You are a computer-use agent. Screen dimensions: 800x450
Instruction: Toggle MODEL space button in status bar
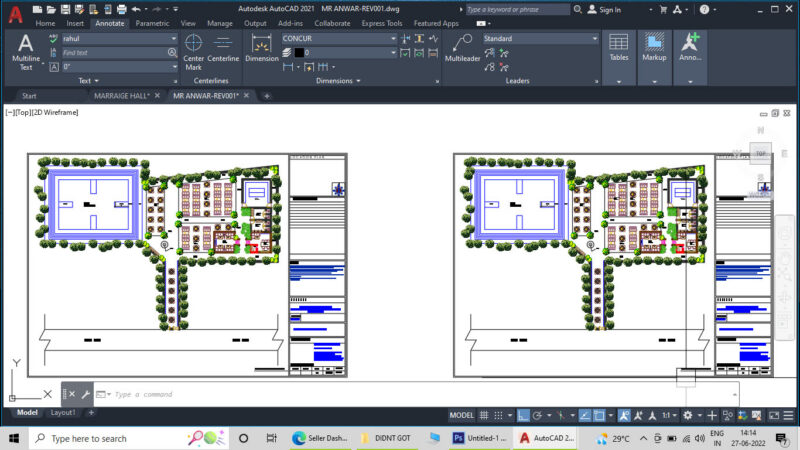click(461, 415)
